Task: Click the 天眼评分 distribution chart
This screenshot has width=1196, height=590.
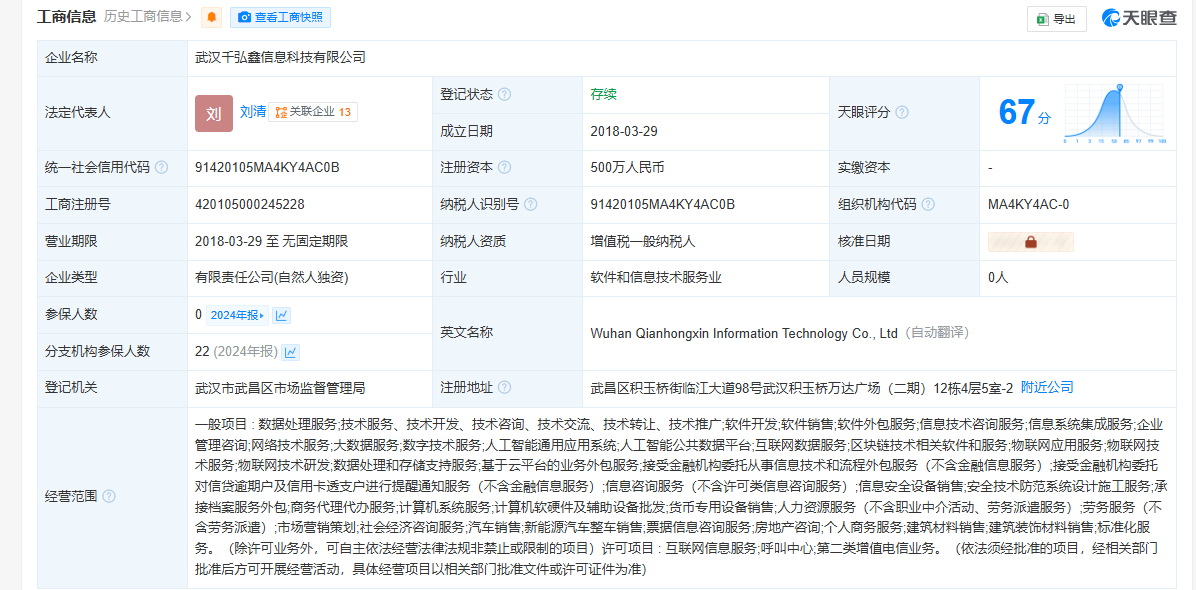Action: click(x=1116, y=112)
